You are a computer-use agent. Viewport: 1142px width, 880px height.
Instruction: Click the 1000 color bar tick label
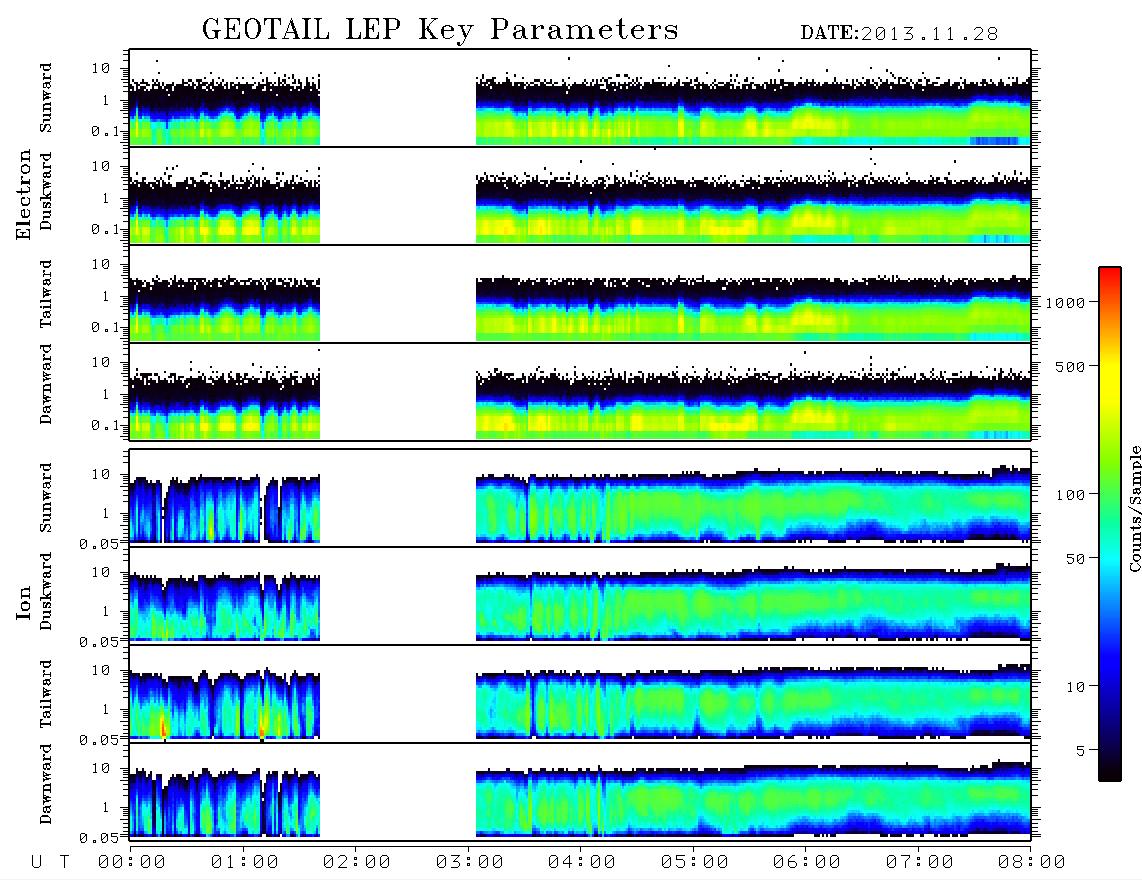point(1066,303)
